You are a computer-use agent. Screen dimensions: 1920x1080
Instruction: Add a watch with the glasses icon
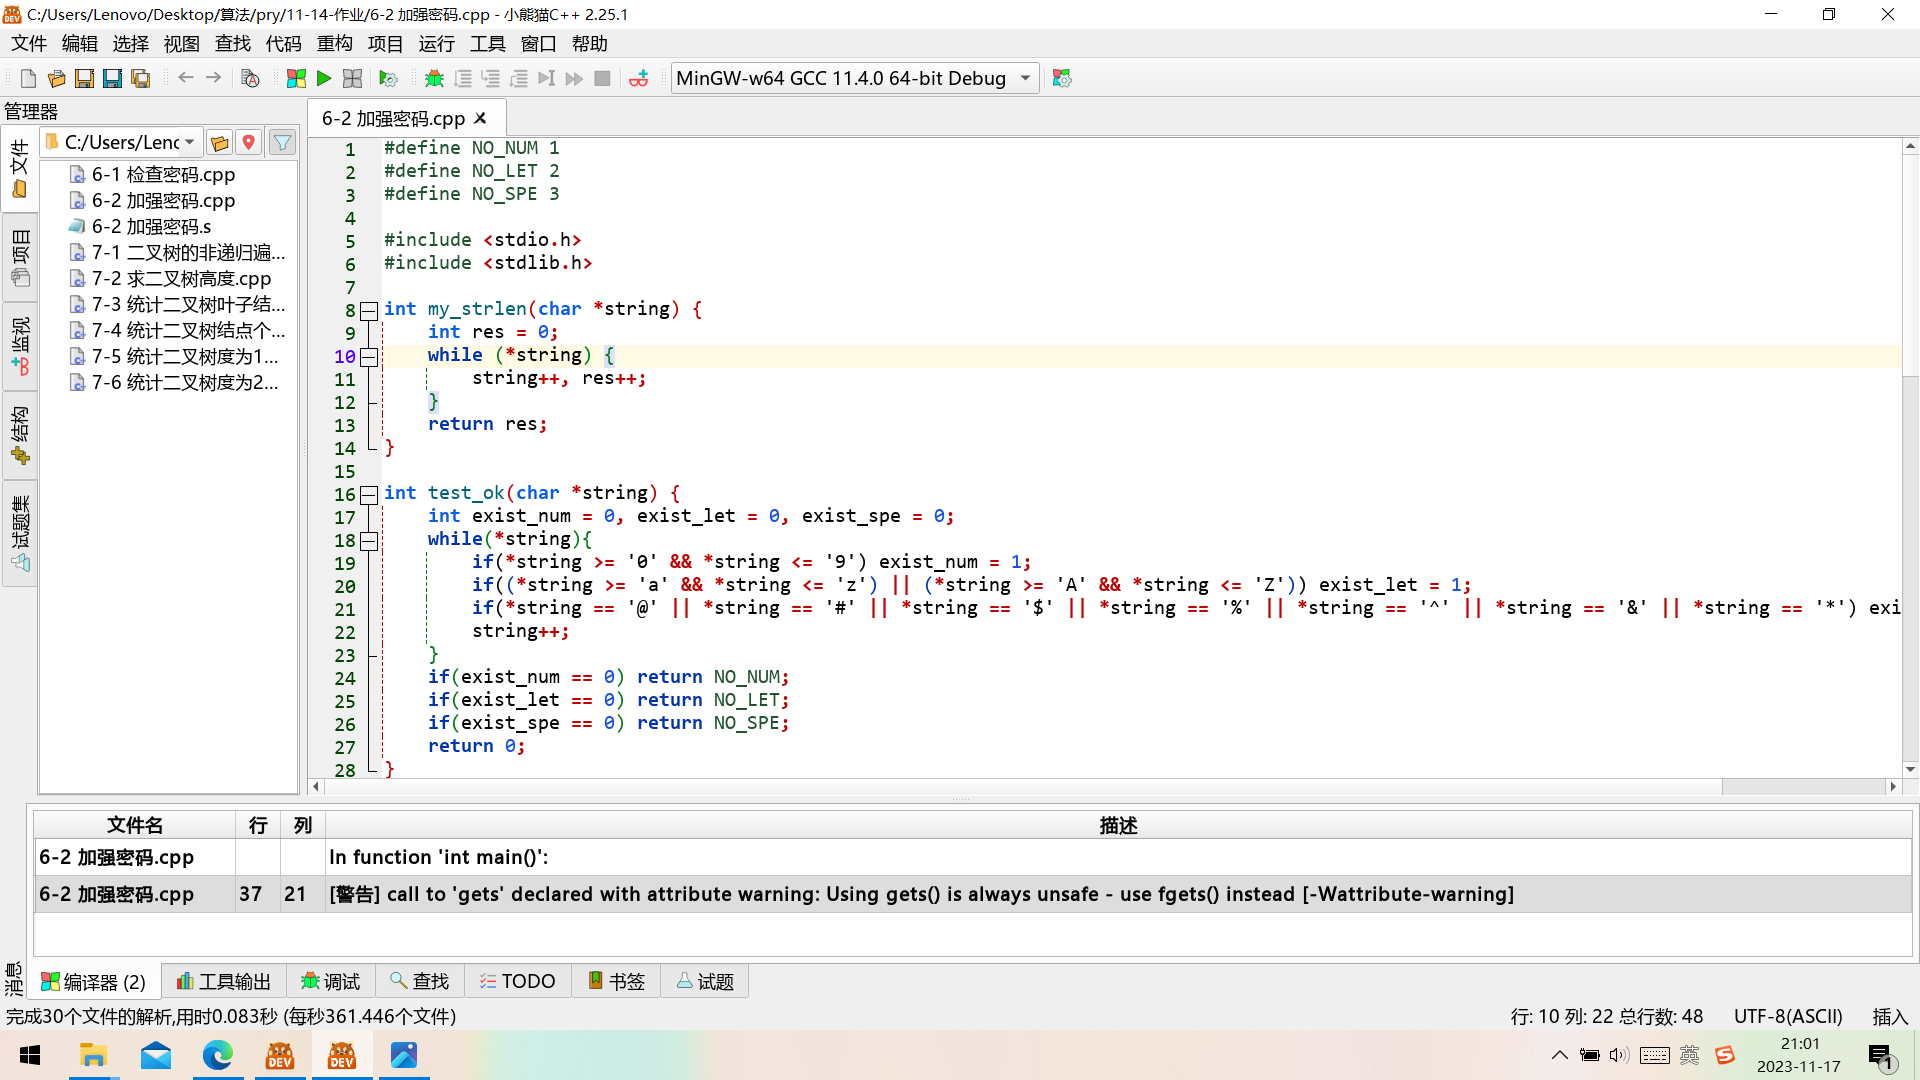click(640, 78)
